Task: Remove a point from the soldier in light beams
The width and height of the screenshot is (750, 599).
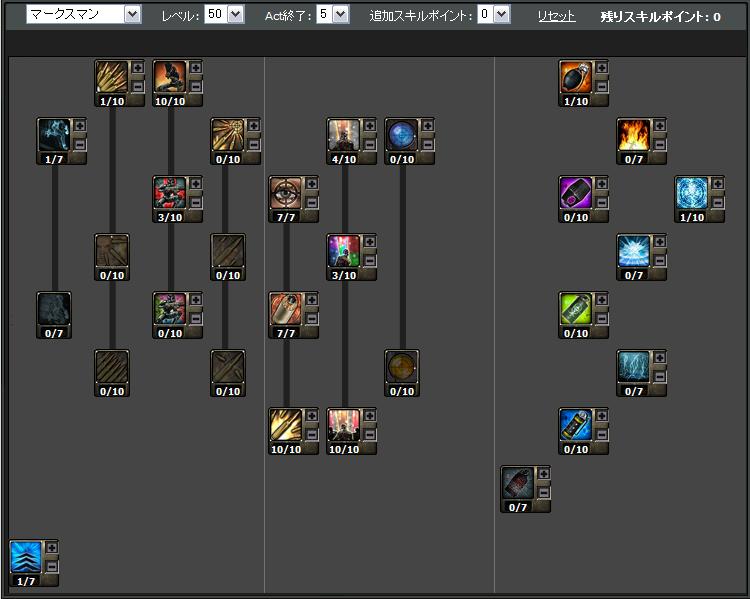Action: 370,144
